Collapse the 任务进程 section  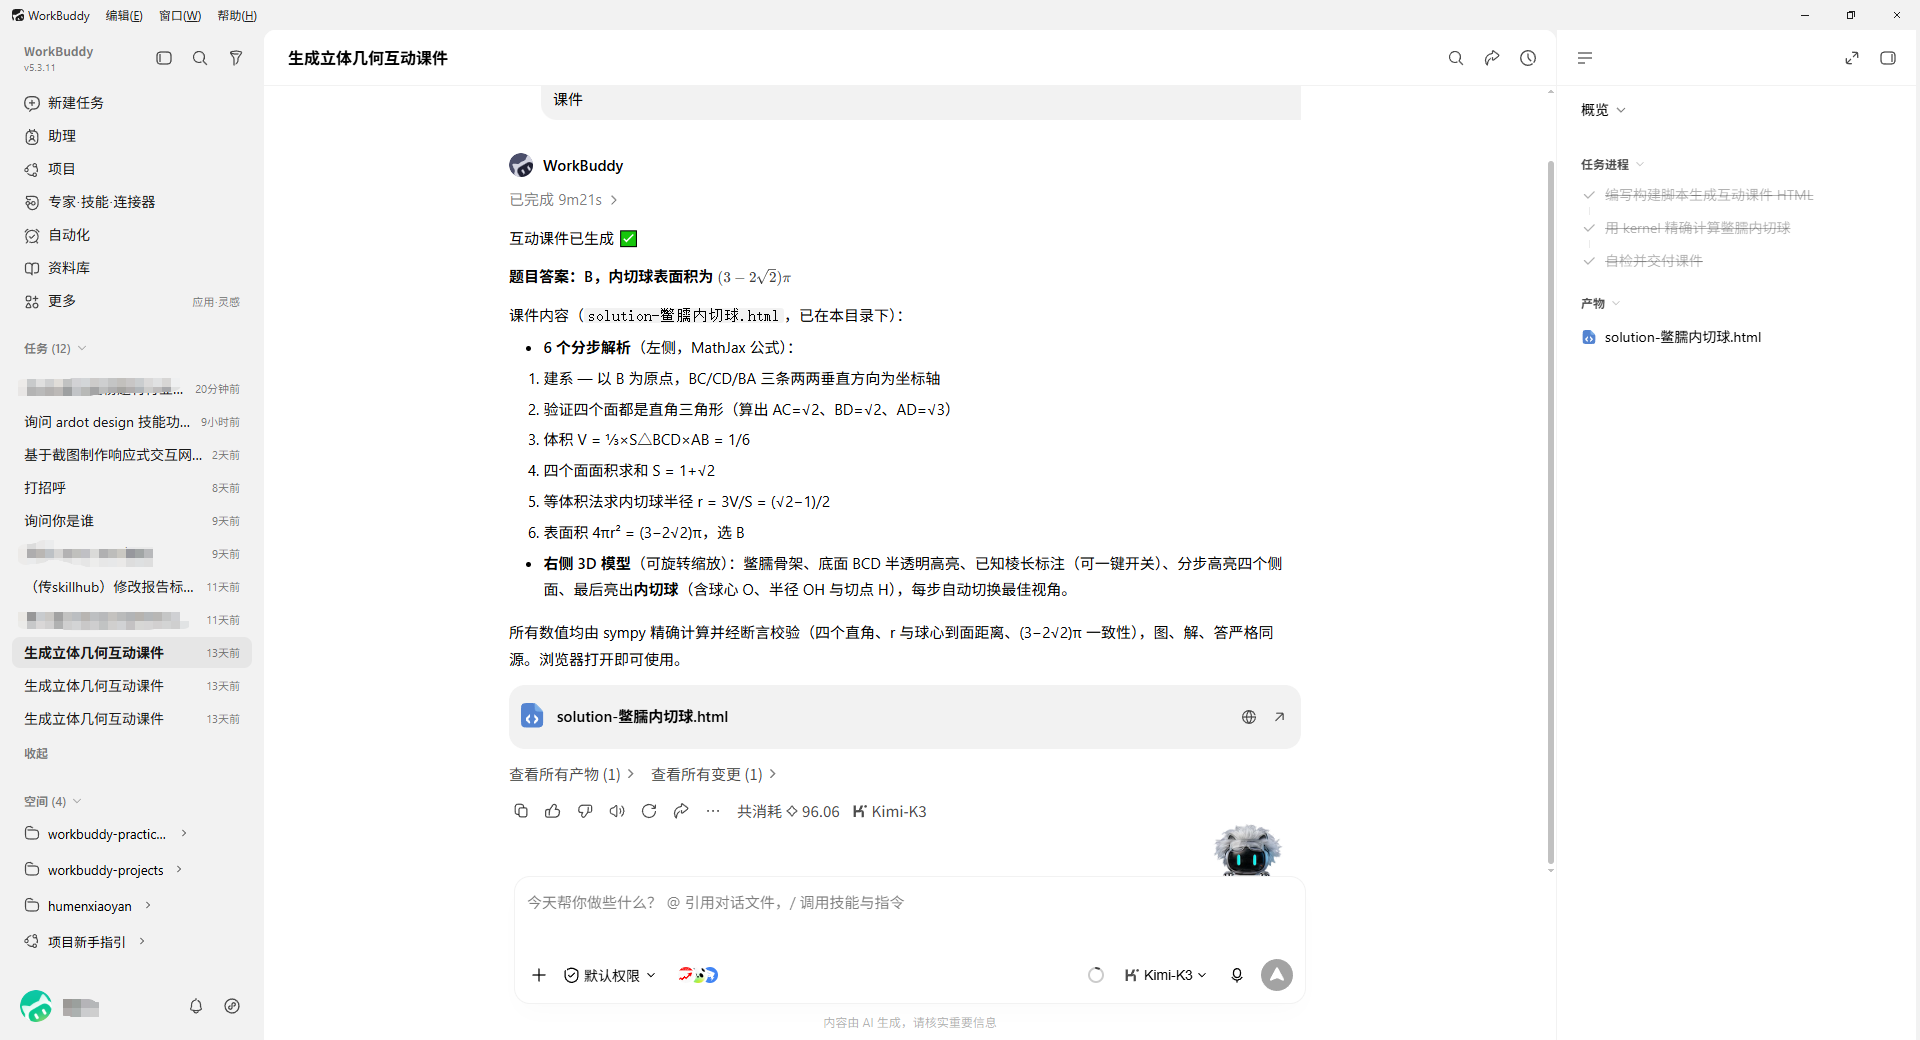1612,164
